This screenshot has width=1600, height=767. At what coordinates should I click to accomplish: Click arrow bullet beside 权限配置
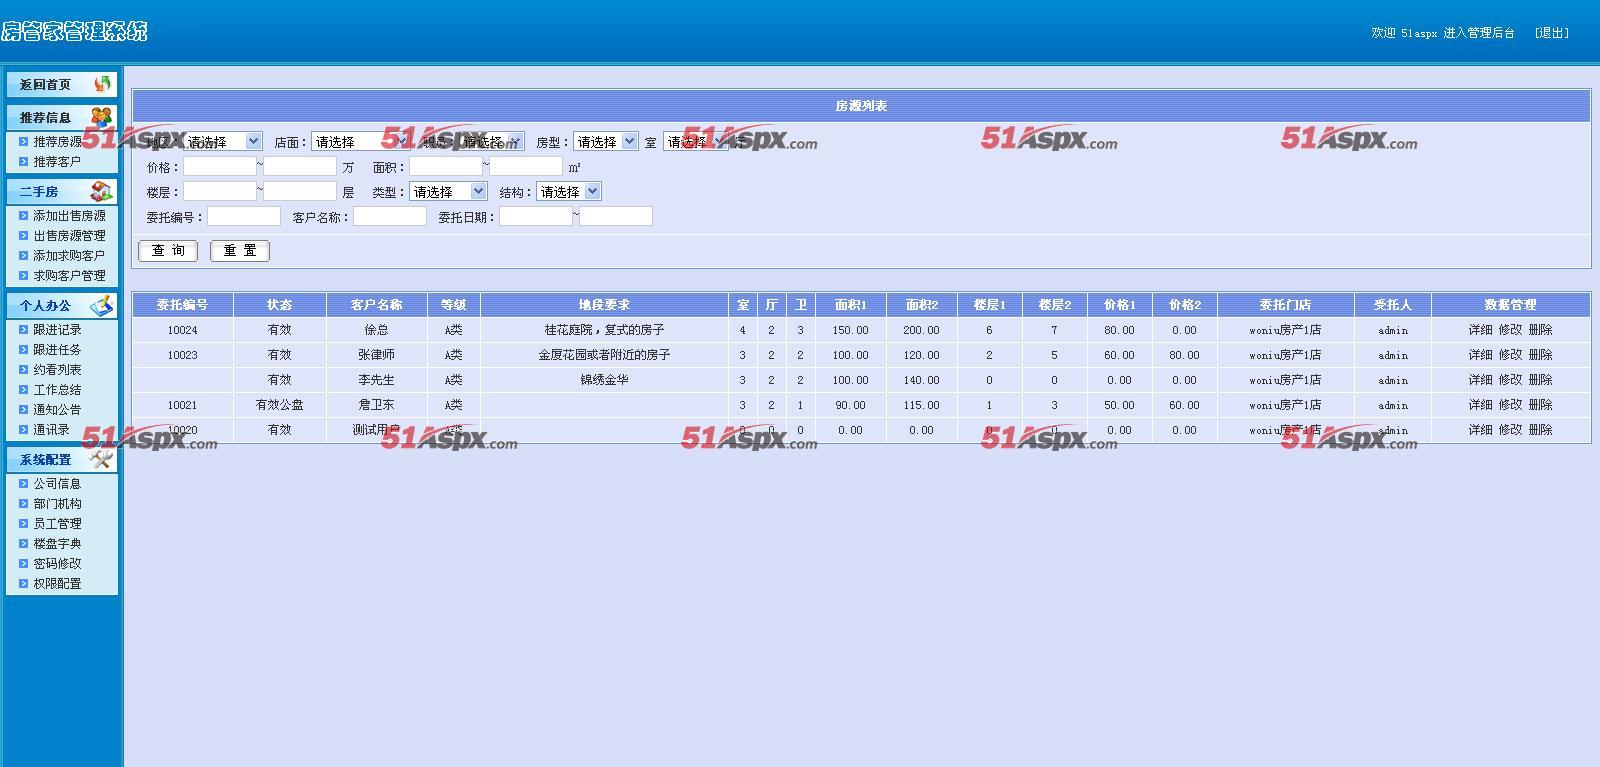pos(24,583)
